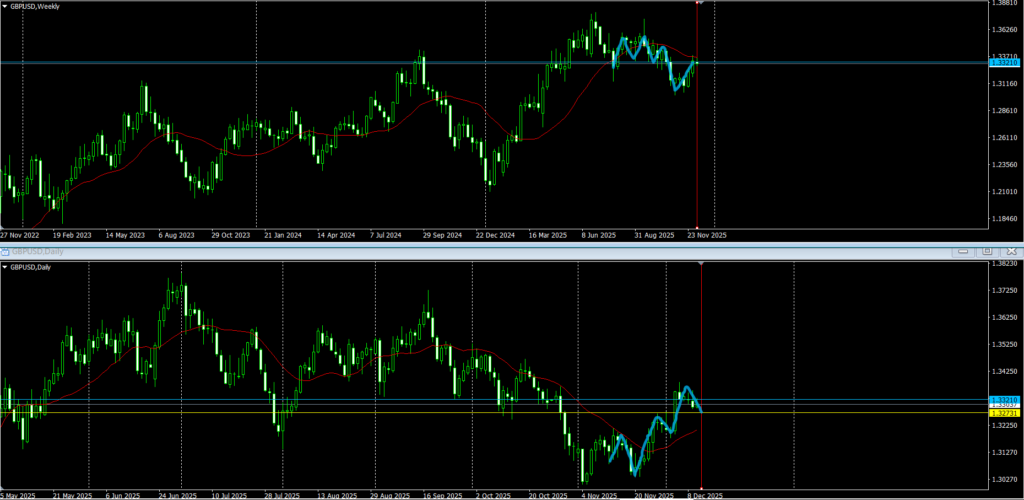Click the blue 1.33210 price tag on Weekly chart
This screenshot has height=500, width=1024.
tap(1003, 63)
